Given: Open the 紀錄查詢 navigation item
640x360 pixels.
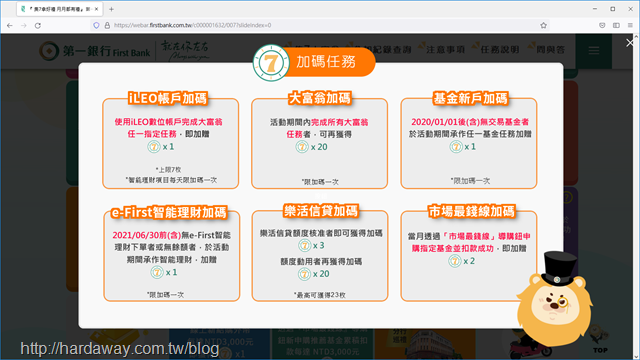Looking at the screenshot, I should tap(391, 50).
